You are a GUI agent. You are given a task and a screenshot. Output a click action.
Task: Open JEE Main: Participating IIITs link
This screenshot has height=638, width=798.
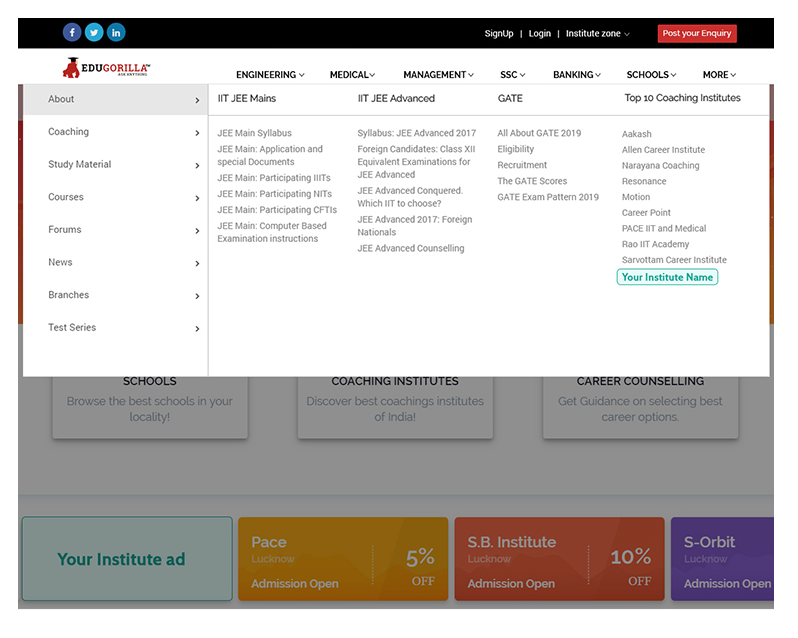[x=274, y=178]
